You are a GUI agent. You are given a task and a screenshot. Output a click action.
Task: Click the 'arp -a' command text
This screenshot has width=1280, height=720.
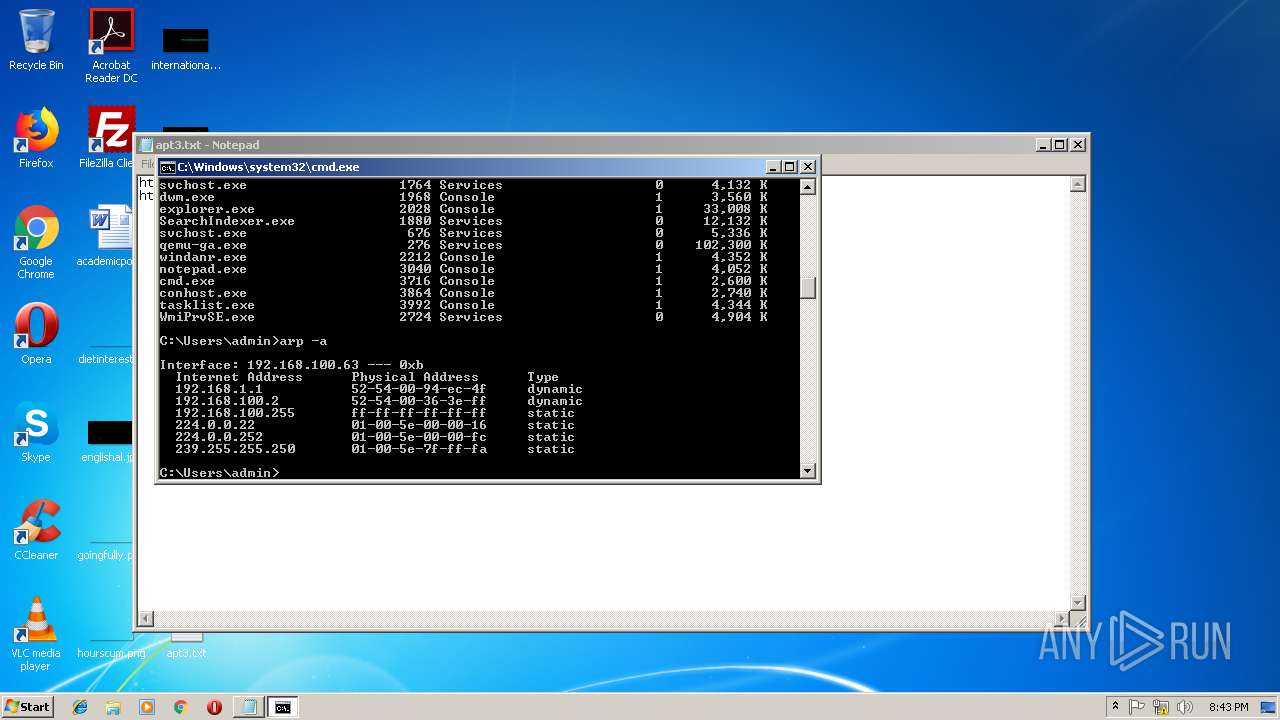[x=303, y=341]
